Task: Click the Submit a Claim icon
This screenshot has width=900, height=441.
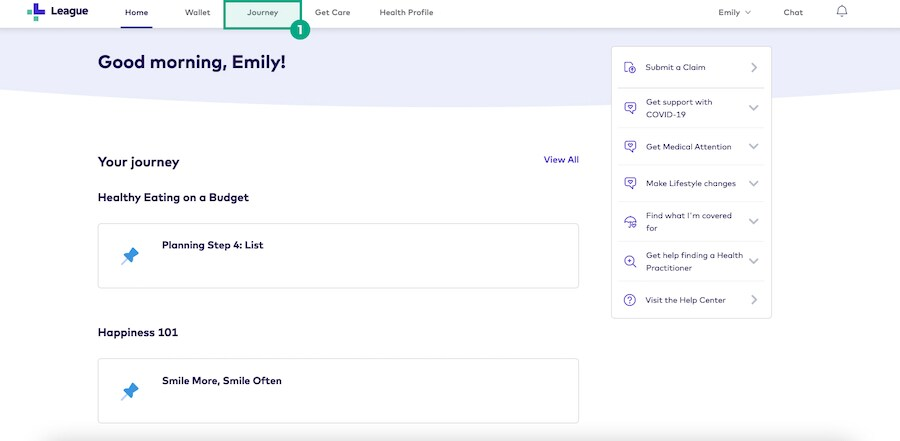Action: click(x=630, y=68)
